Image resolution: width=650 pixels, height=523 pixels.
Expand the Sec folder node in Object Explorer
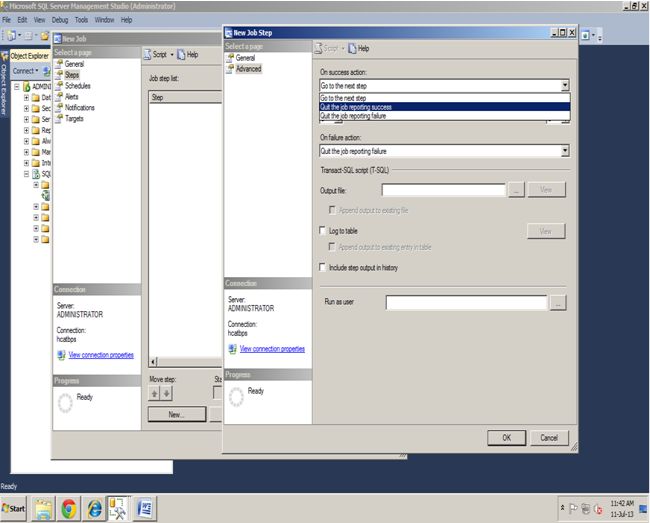(26, 108)
